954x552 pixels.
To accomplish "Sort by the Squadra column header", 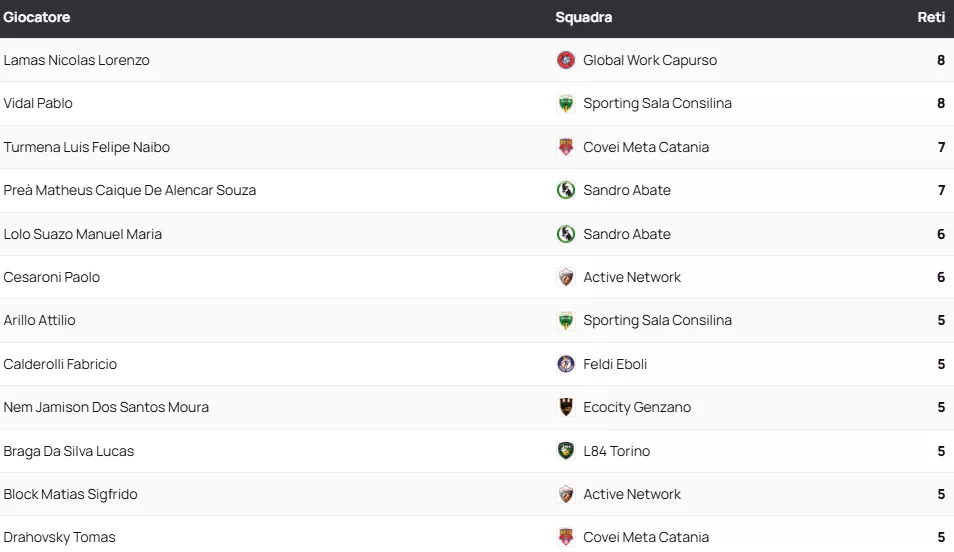I will point(584,17).
